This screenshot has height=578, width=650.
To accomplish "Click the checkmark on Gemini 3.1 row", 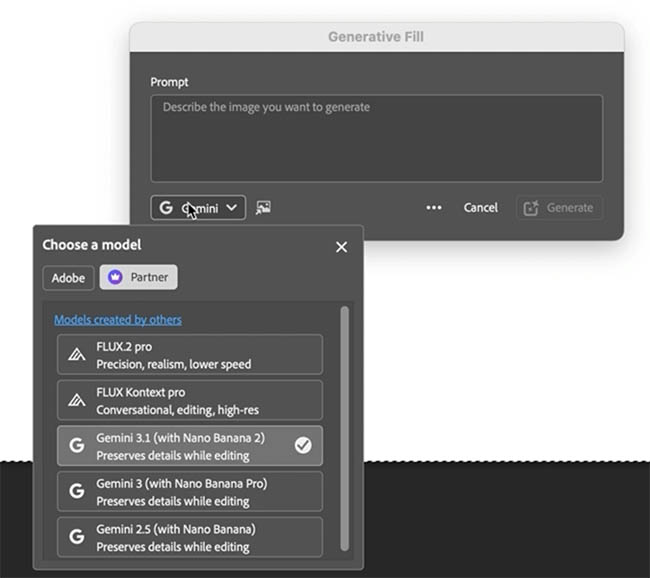I will [303, 445].
